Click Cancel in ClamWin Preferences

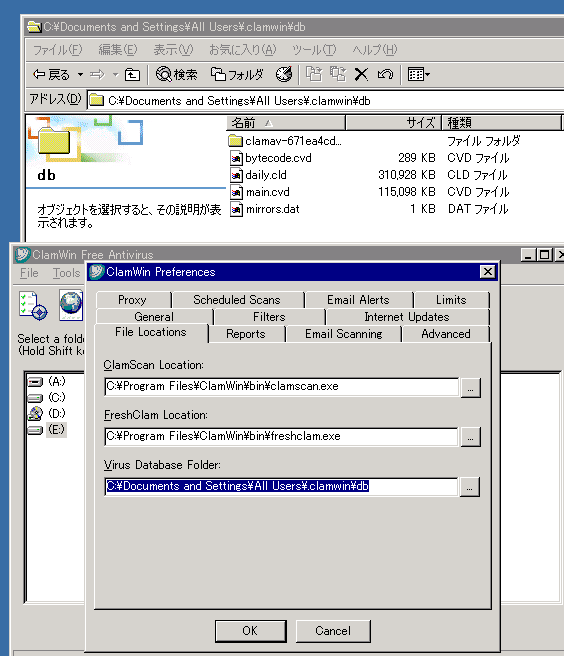coord(333,631)
